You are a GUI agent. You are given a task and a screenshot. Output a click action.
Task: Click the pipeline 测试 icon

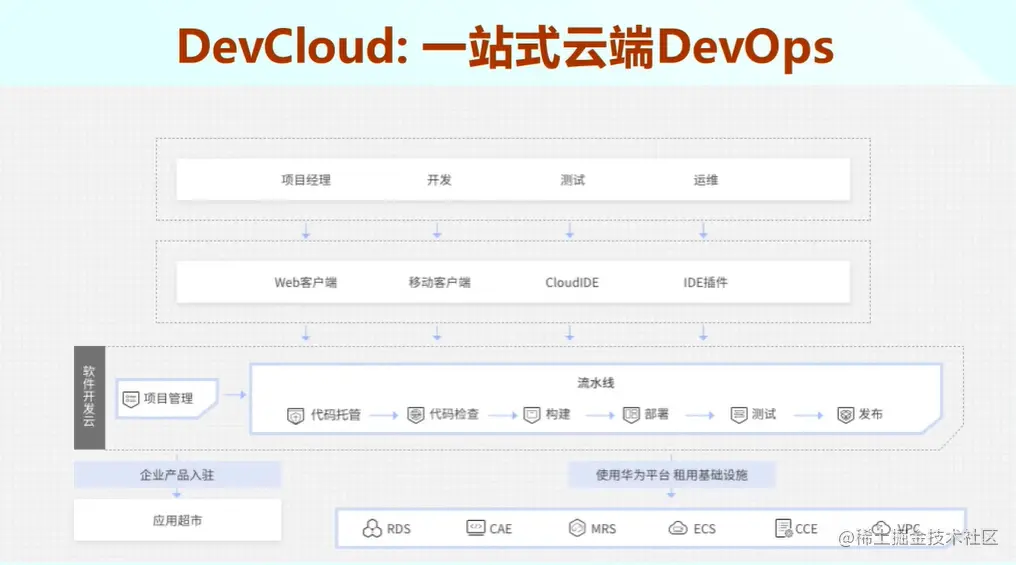(x=739, y=415)
